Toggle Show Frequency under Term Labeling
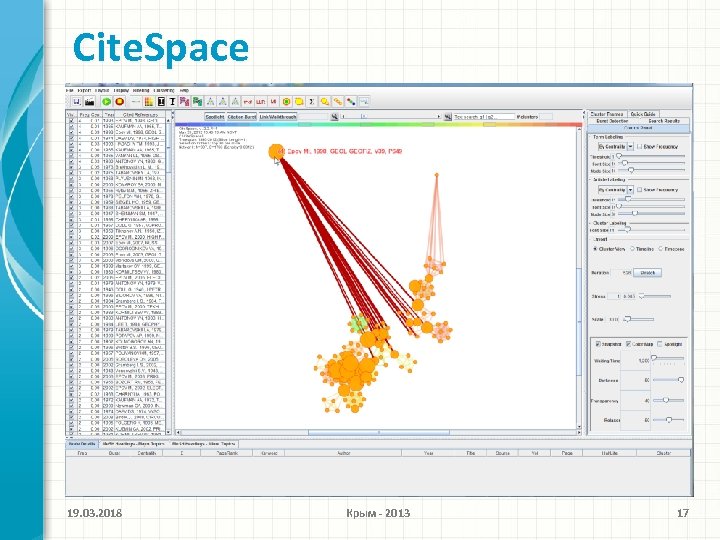 coord(640,146)
